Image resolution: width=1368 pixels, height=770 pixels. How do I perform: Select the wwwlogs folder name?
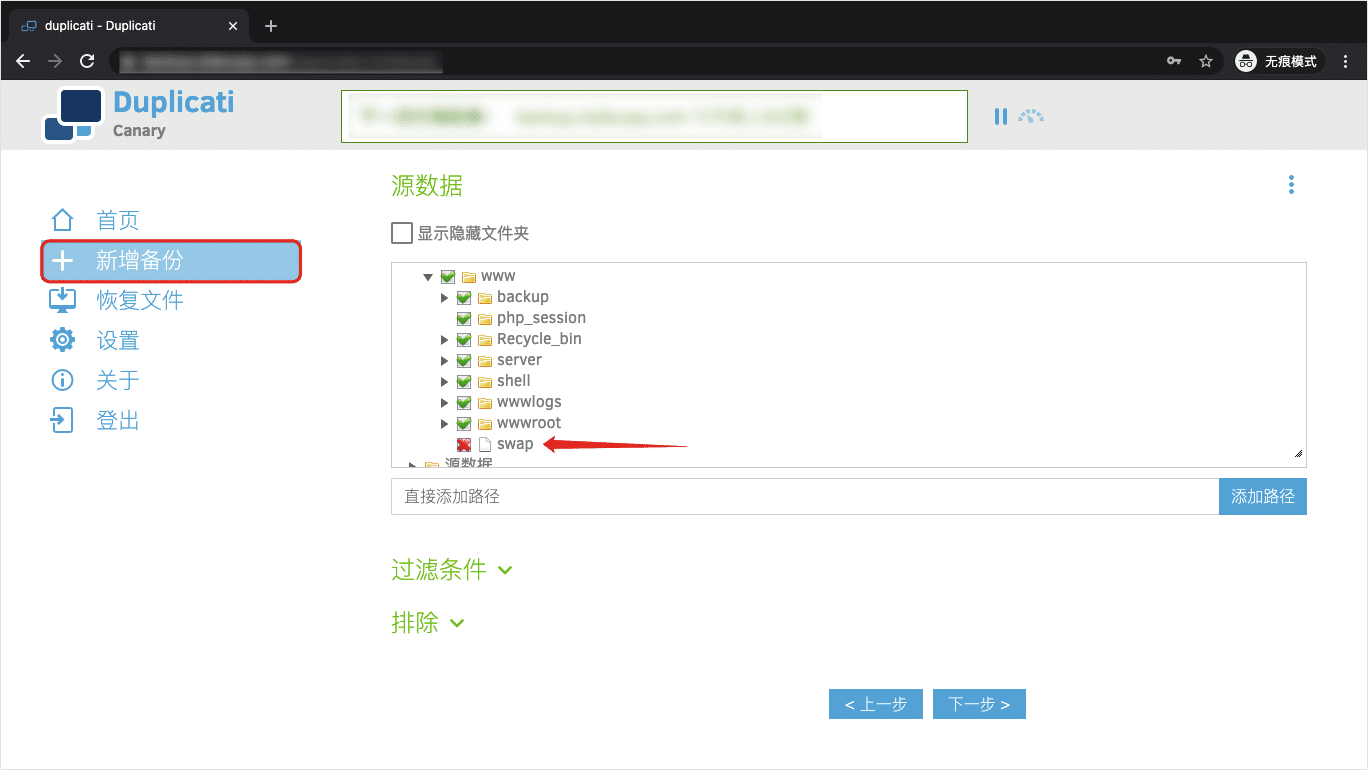click(x=529, y=402)
